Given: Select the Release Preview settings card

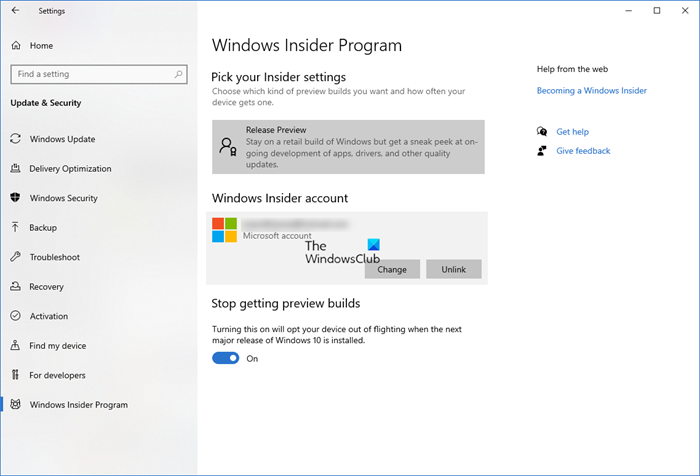Looking at the screenshot, I should (348, 147).
